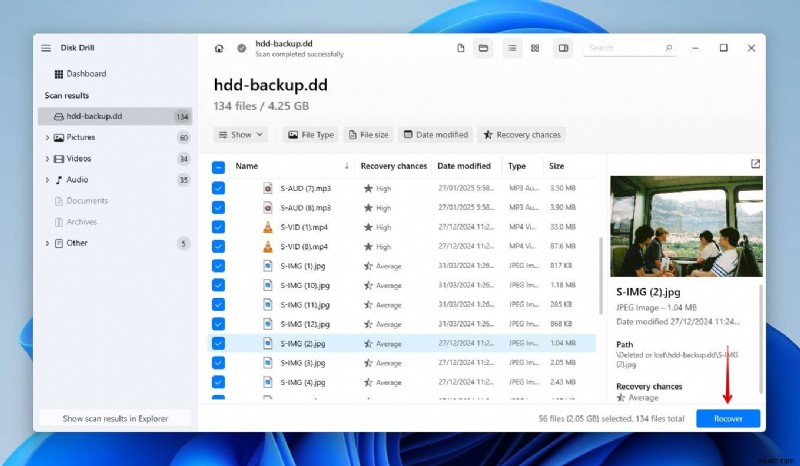Click the Dashboard grid icon
This screenshot has height=466, width=800.
pyautogui.click(x=59, y=74)
